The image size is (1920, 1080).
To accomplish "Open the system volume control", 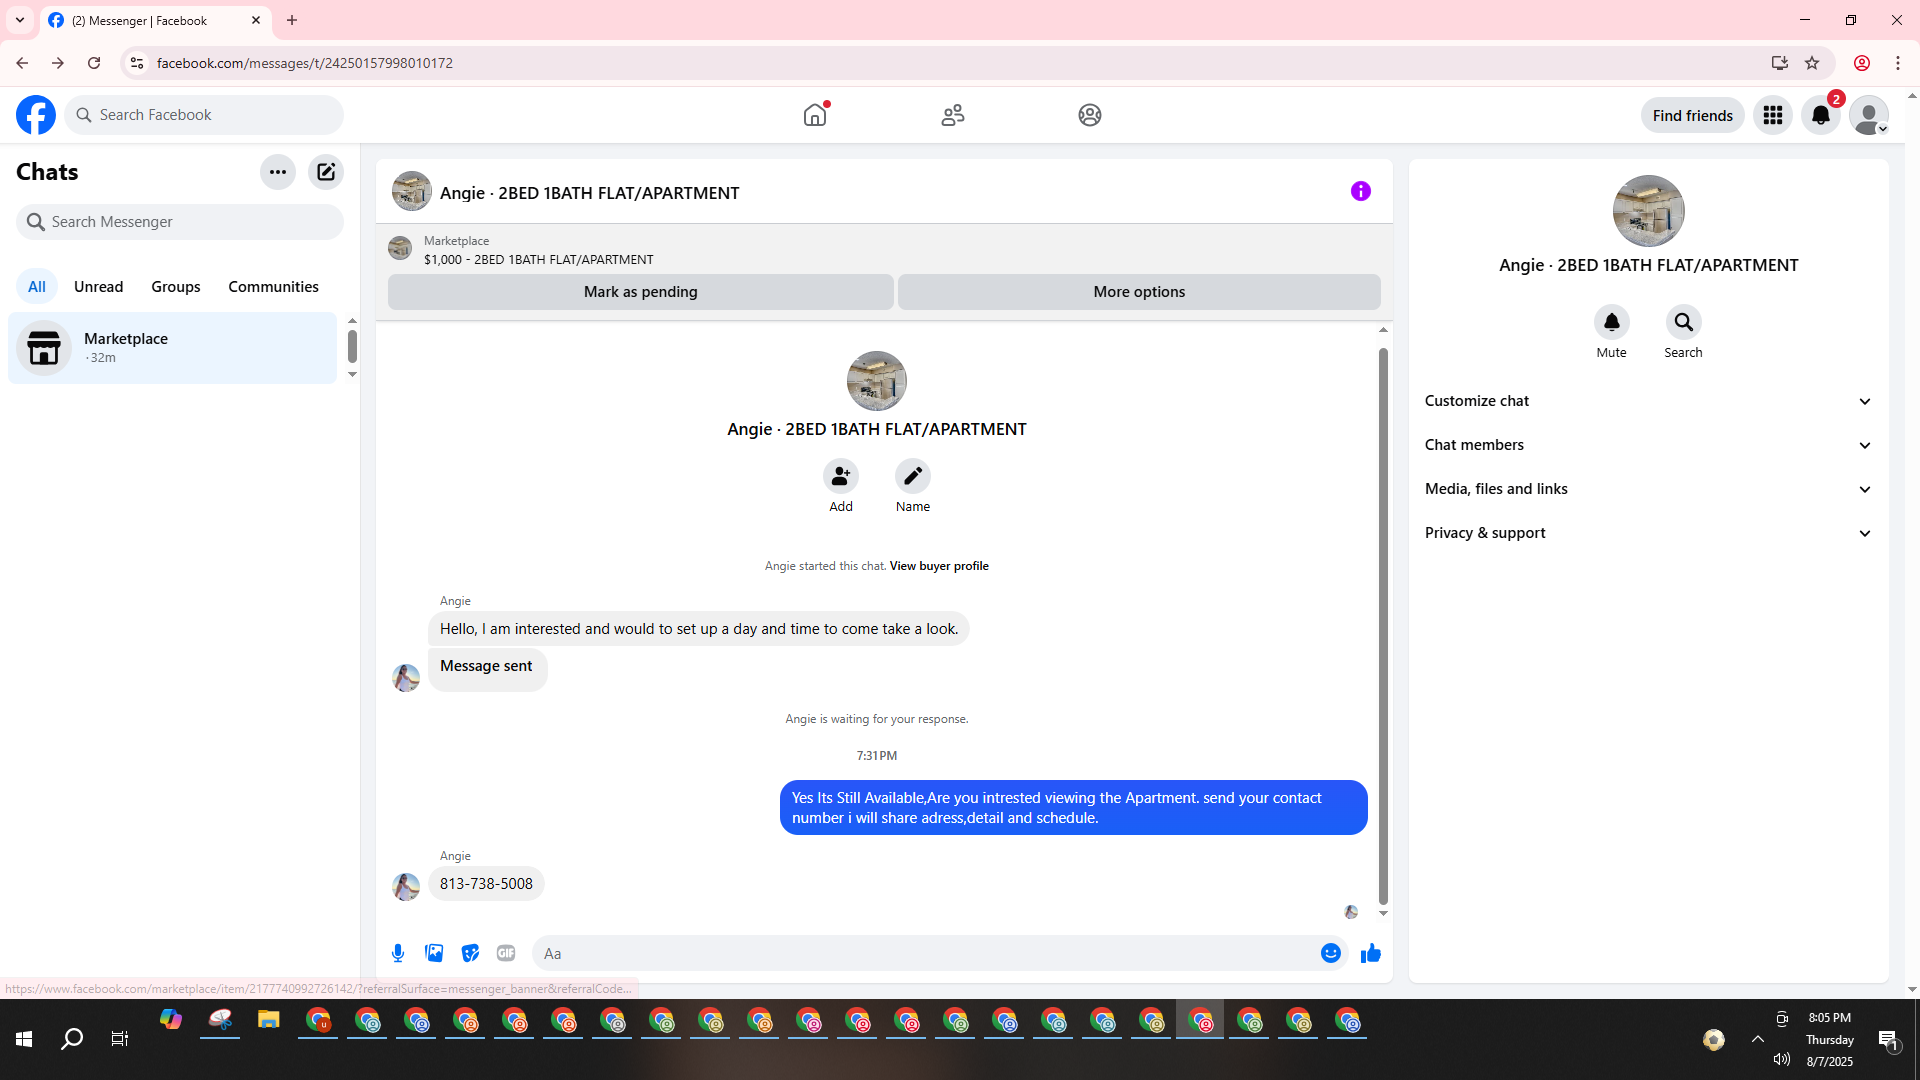I will pos(1782,1060).
